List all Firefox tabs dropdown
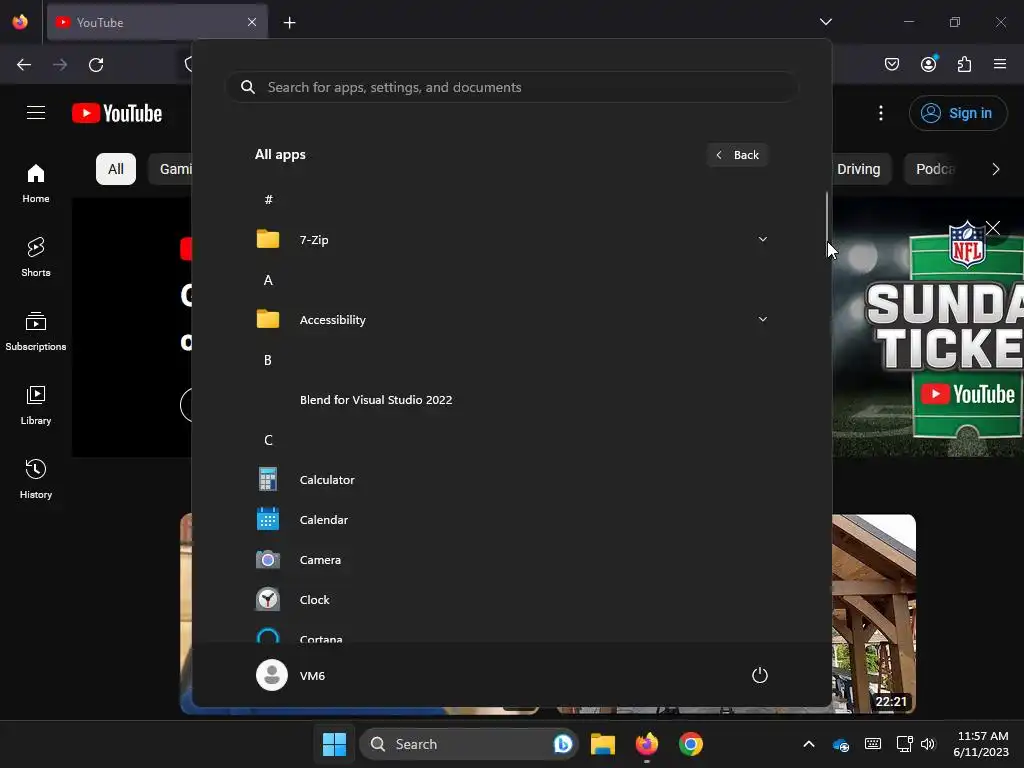1024x768 pixels. 825,22
